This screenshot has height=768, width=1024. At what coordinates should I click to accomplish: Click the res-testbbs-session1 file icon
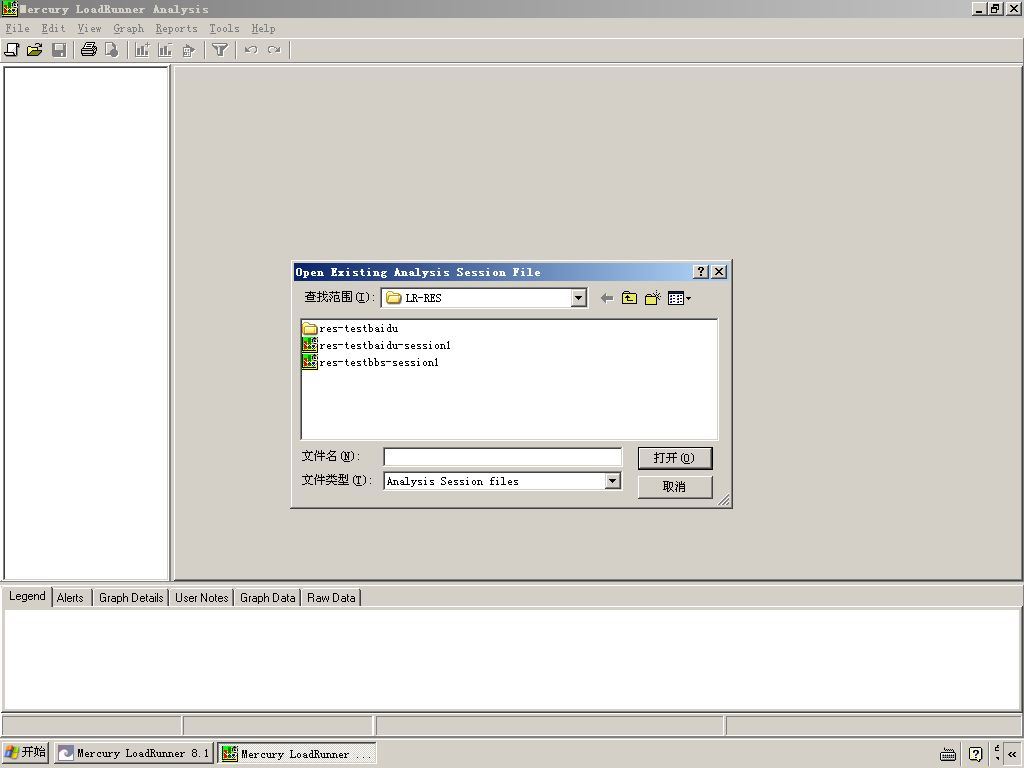coord(310,362)
